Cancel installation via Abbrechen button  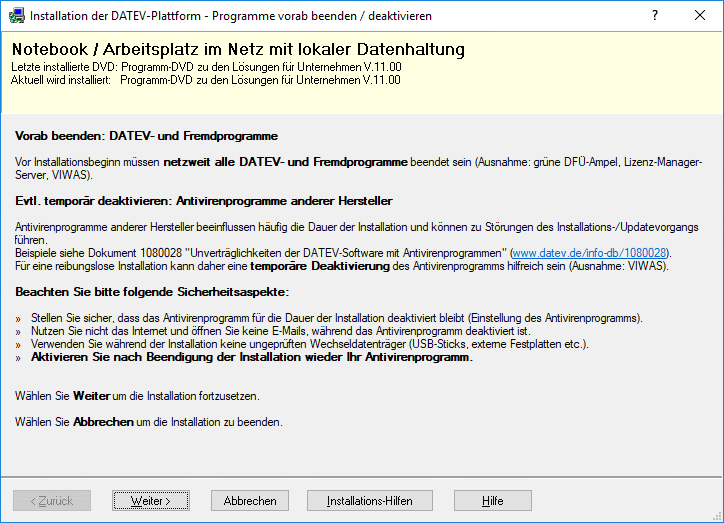coord(250,500)
